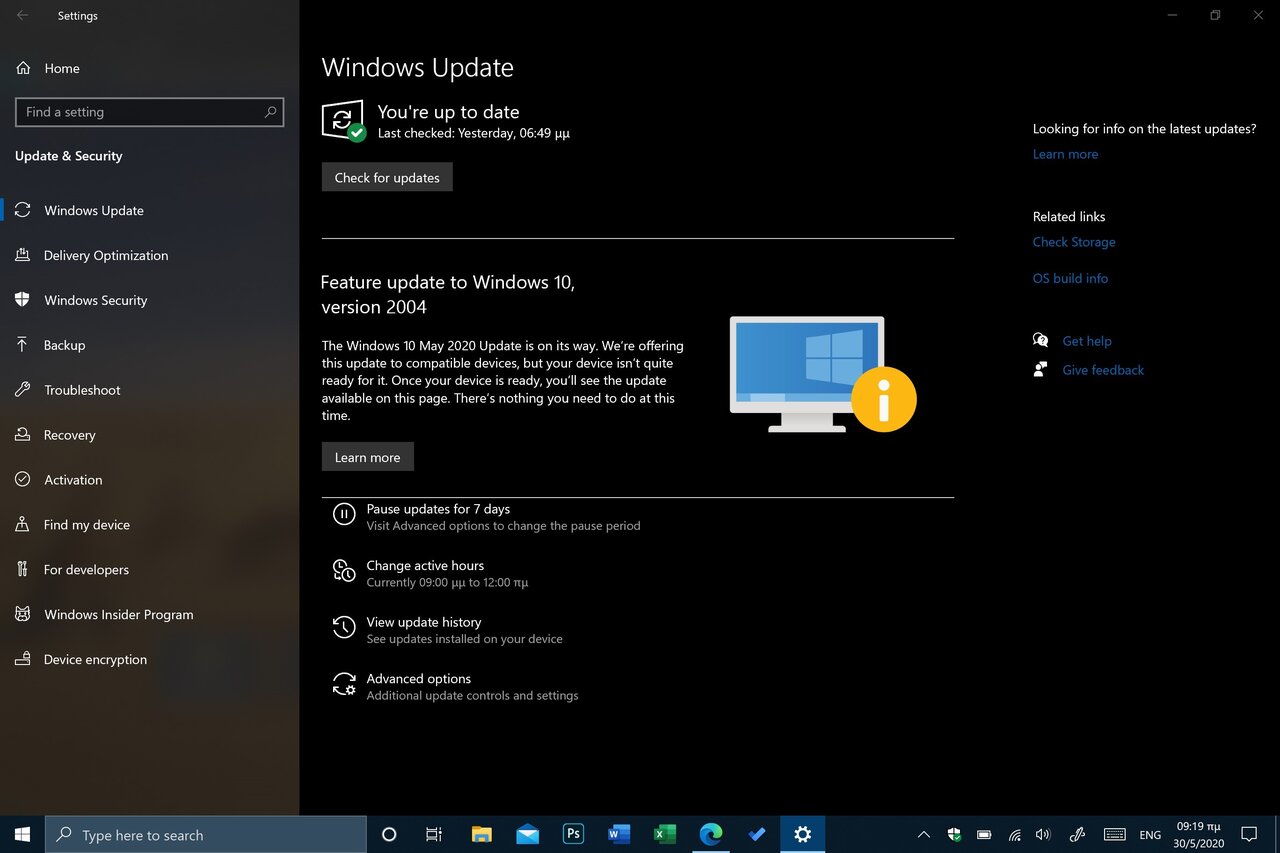Open the Action Center notifications icon
Screen dimensions: 1280x853
pyautogui.click(x=1249, y=834)
